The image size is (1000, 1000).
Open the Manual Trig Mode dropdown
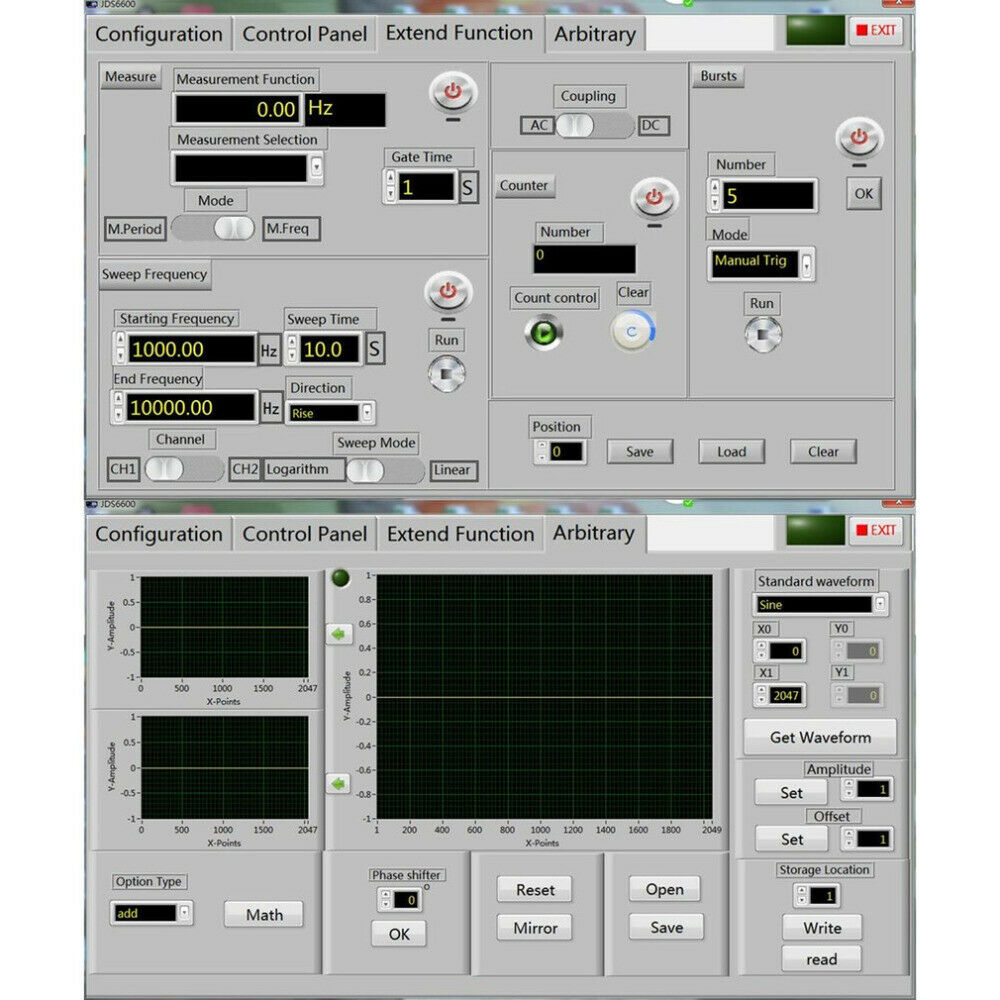807,264
